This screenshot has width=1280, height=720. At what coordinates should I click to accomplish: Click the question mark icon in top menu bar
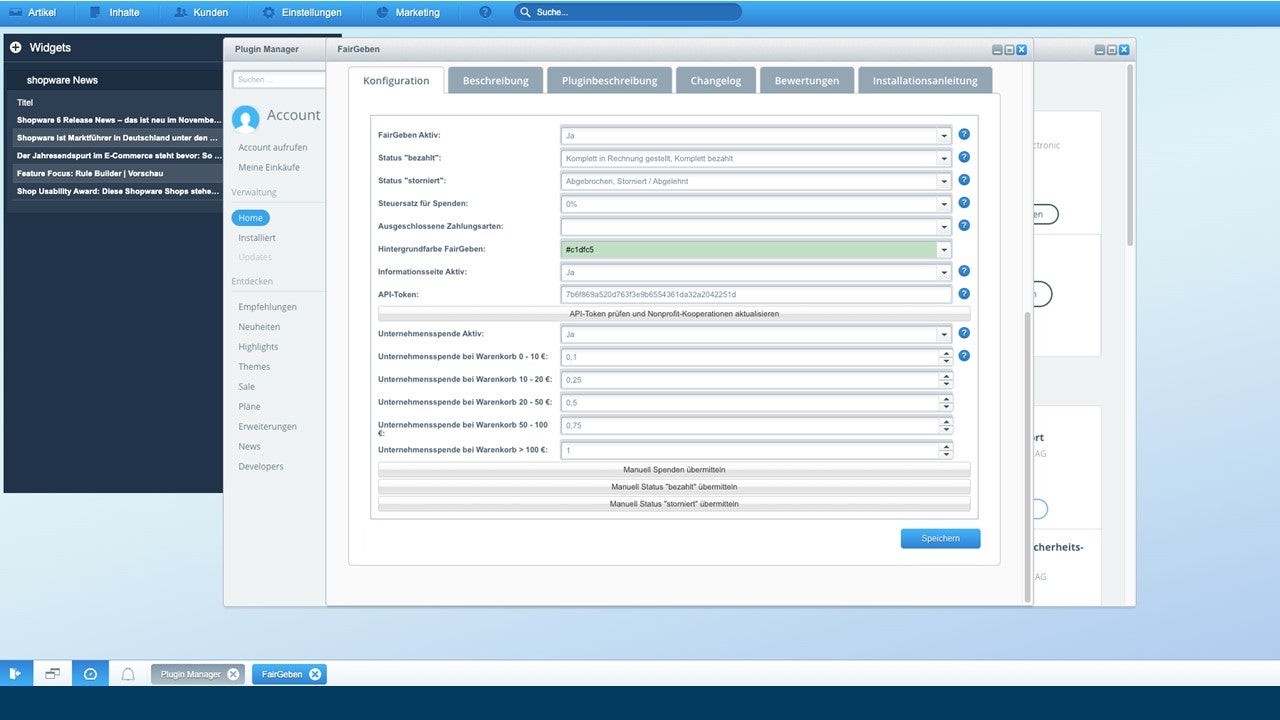pyautogui.click(x=485, y=12)
